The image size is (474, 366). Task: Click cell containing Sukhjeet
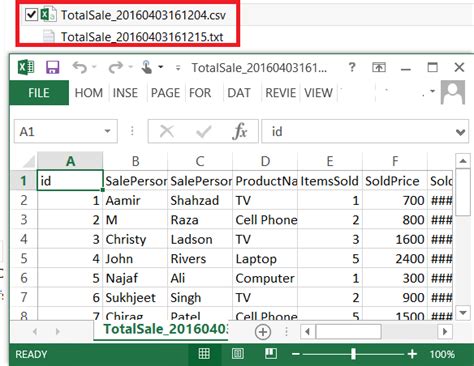pyautogui.click(x=135, y=297)
